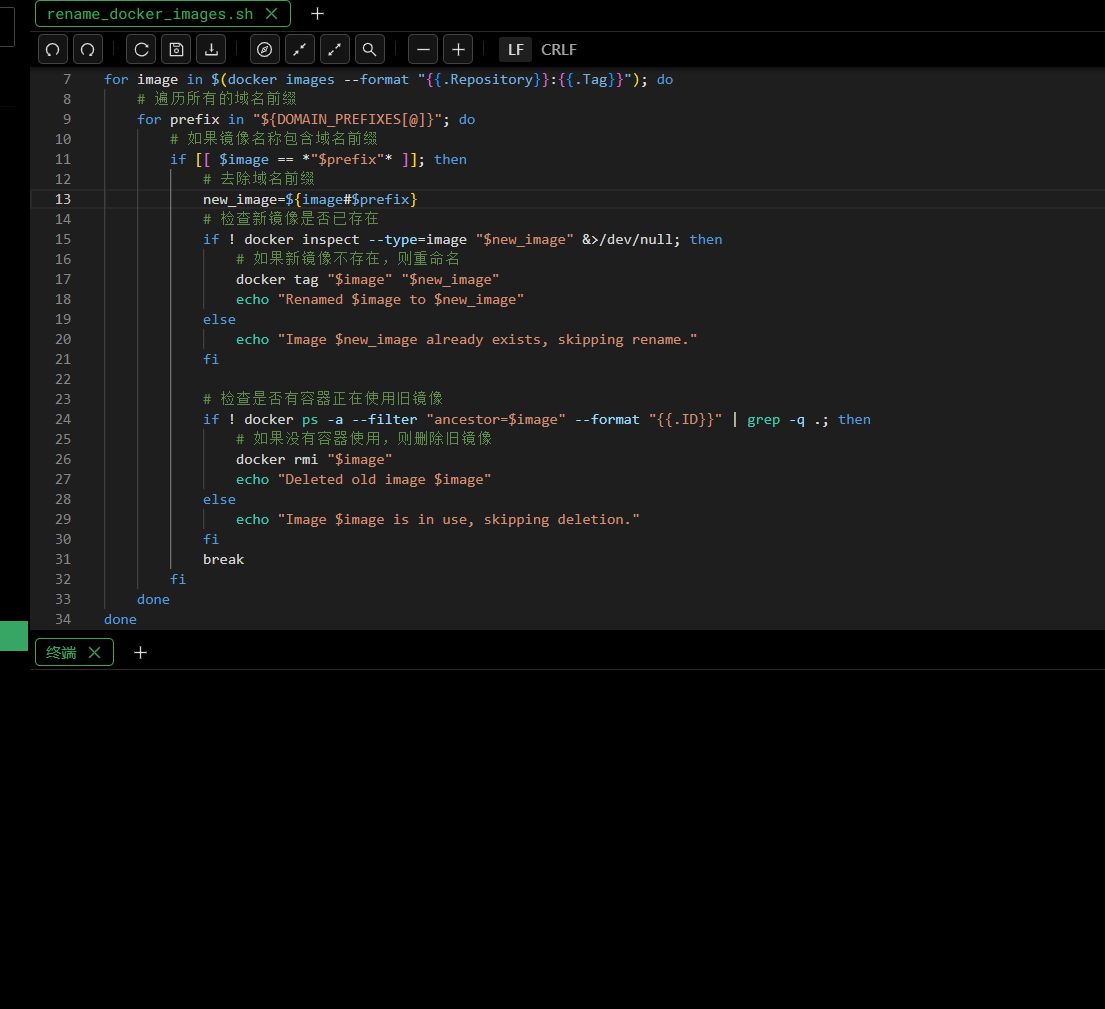
Task: Switch line endings to CRLF
Action: (x=559, y=49)
